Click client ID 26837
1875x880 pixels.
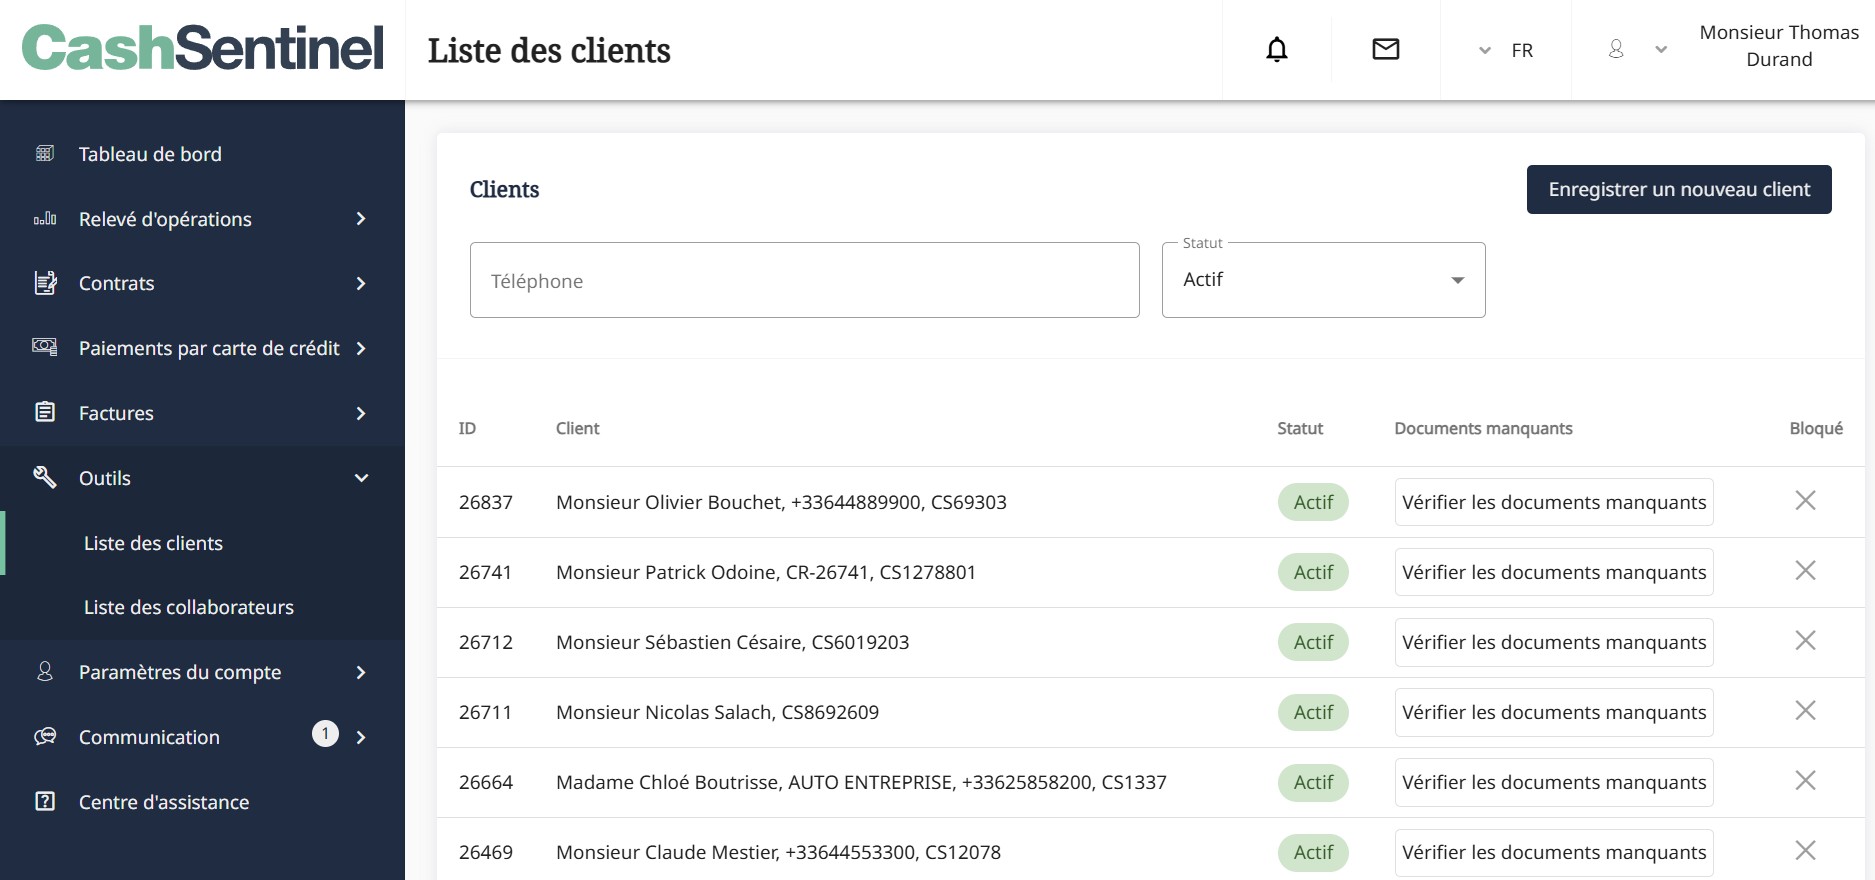click(486, 502)
